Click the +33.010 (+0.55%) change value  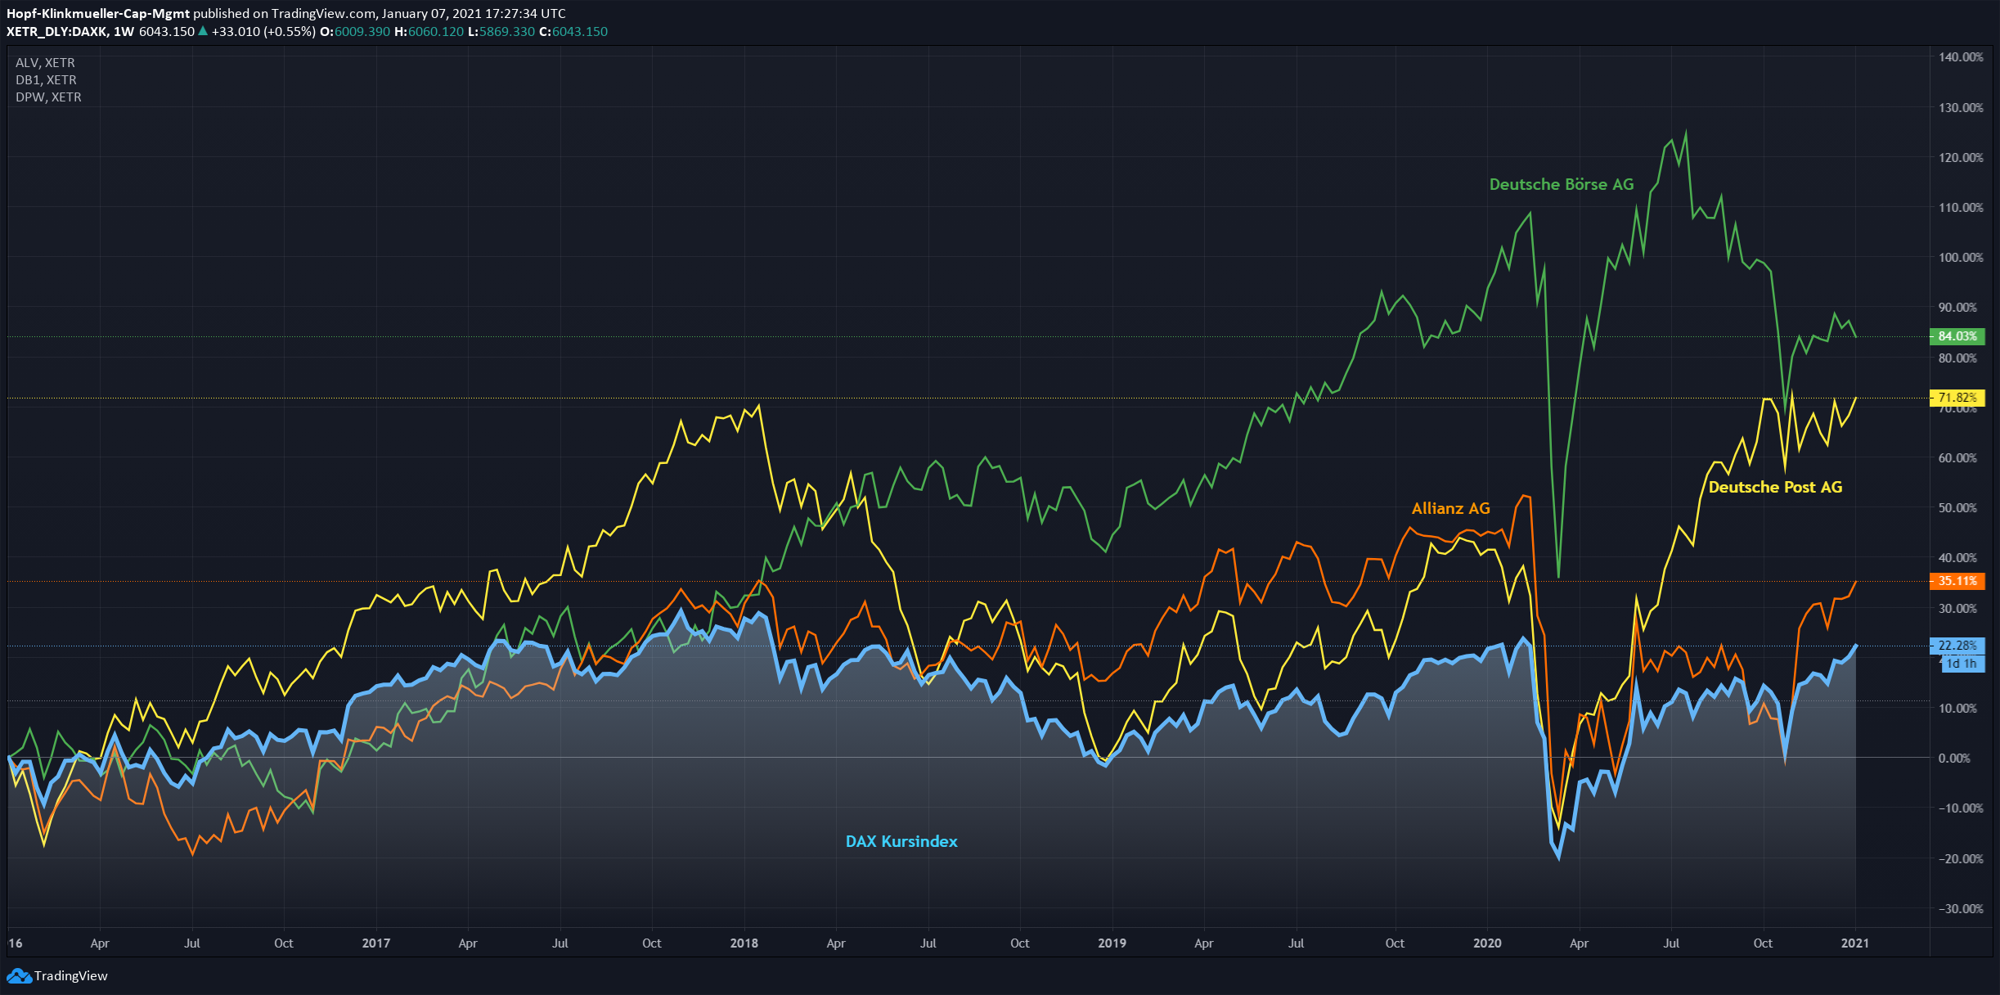coord(264,32)
